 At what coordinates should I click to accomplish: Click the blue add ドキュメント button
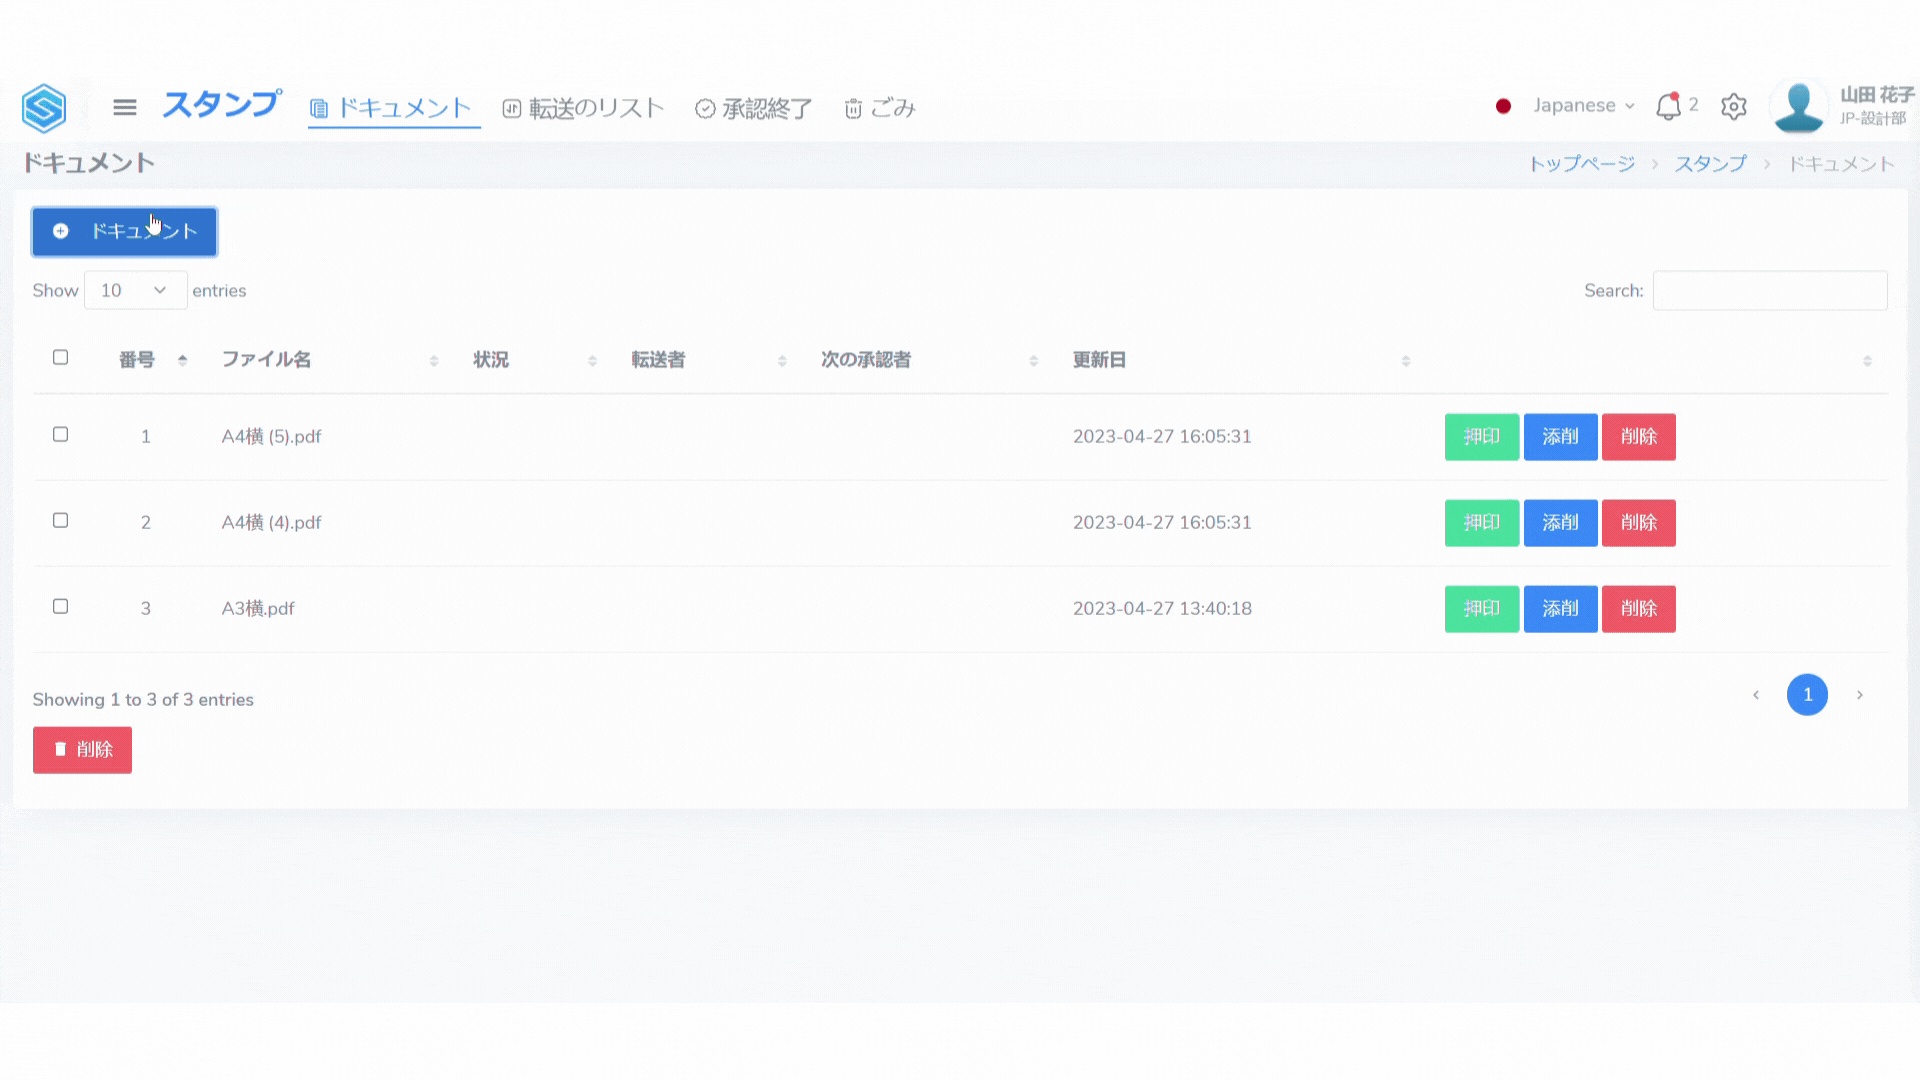point(125,232)
